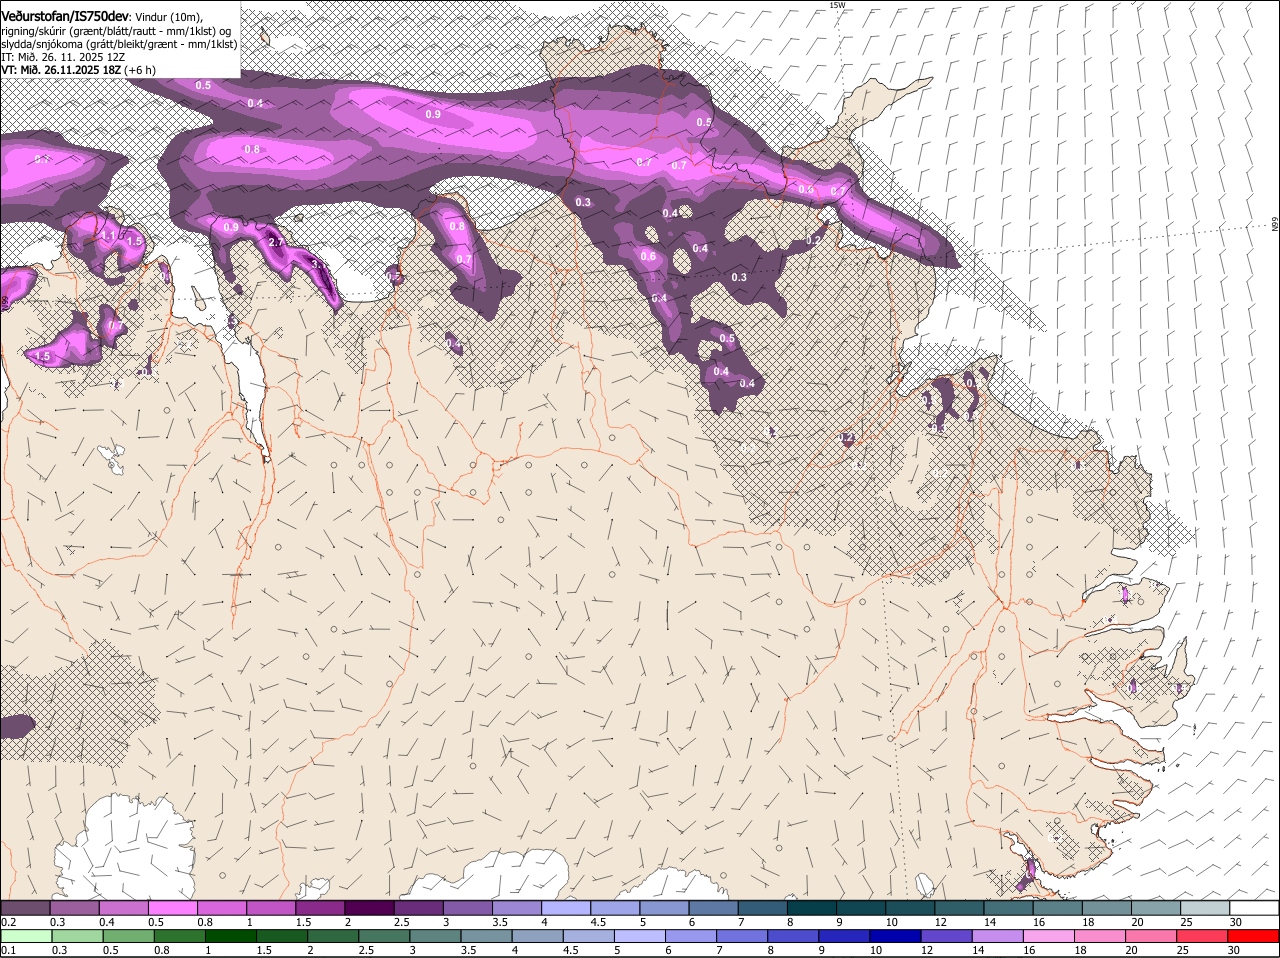1280x958 pixels.
Task: Click the darkest green 1–1.5 swatch in bottom legend
Action: [x=230, y=936]
